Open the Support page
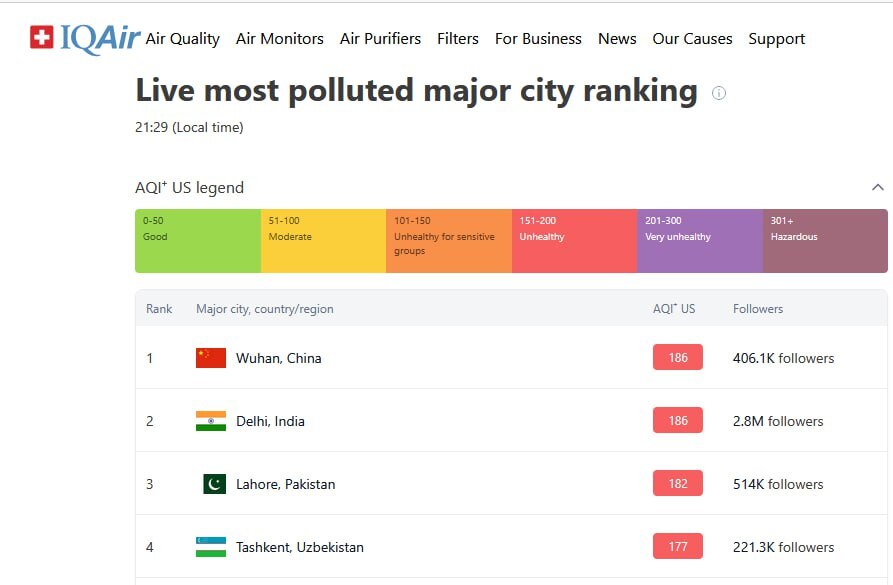 tap(776, 39)
